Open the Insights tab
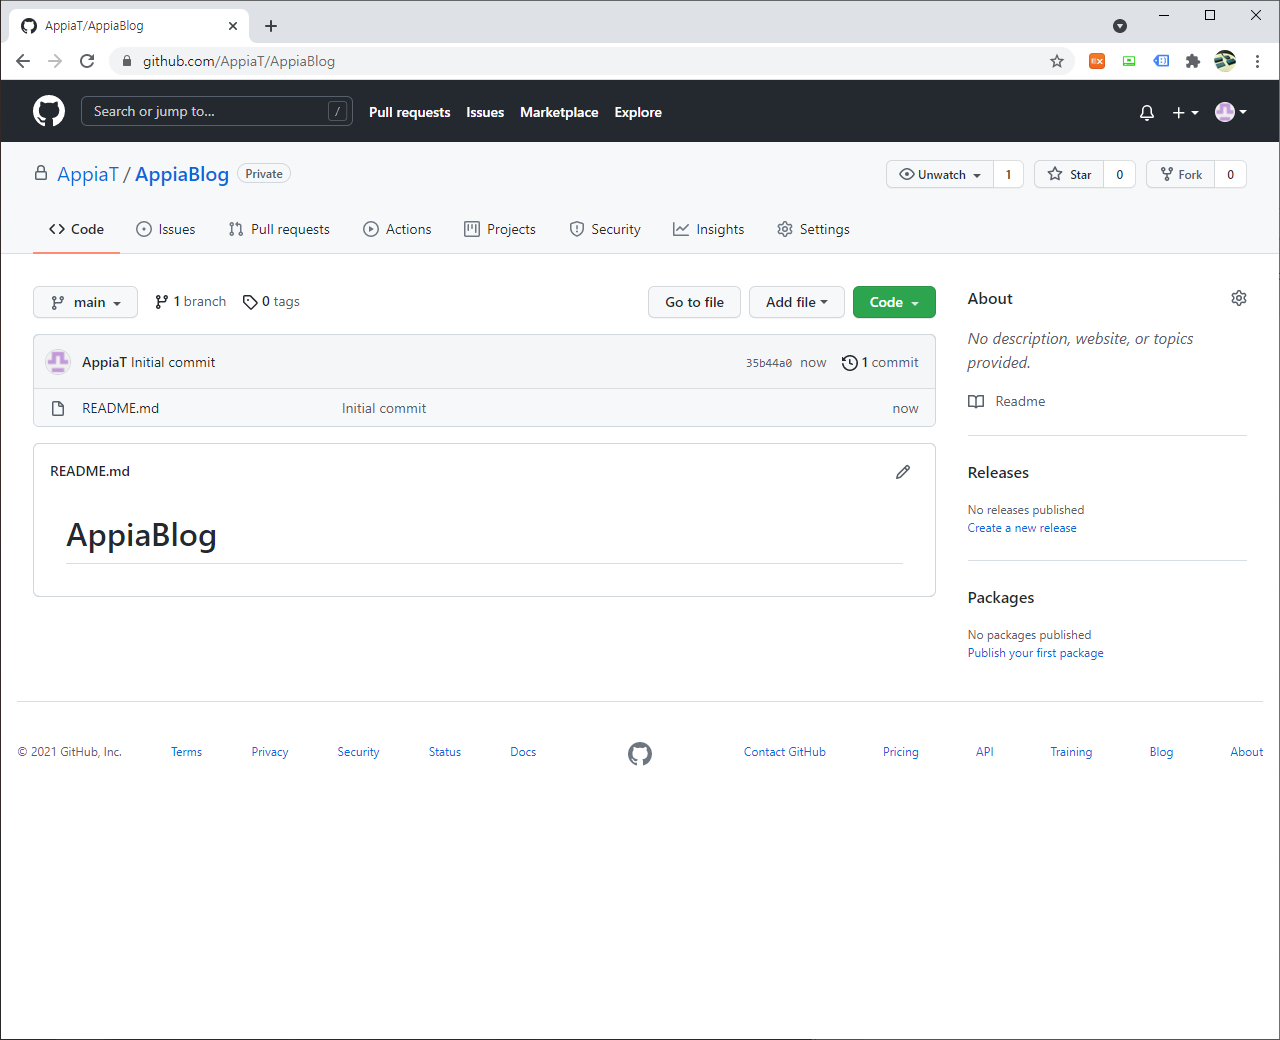This screenshot has width=1280, height=1040. tap(709, 229)
